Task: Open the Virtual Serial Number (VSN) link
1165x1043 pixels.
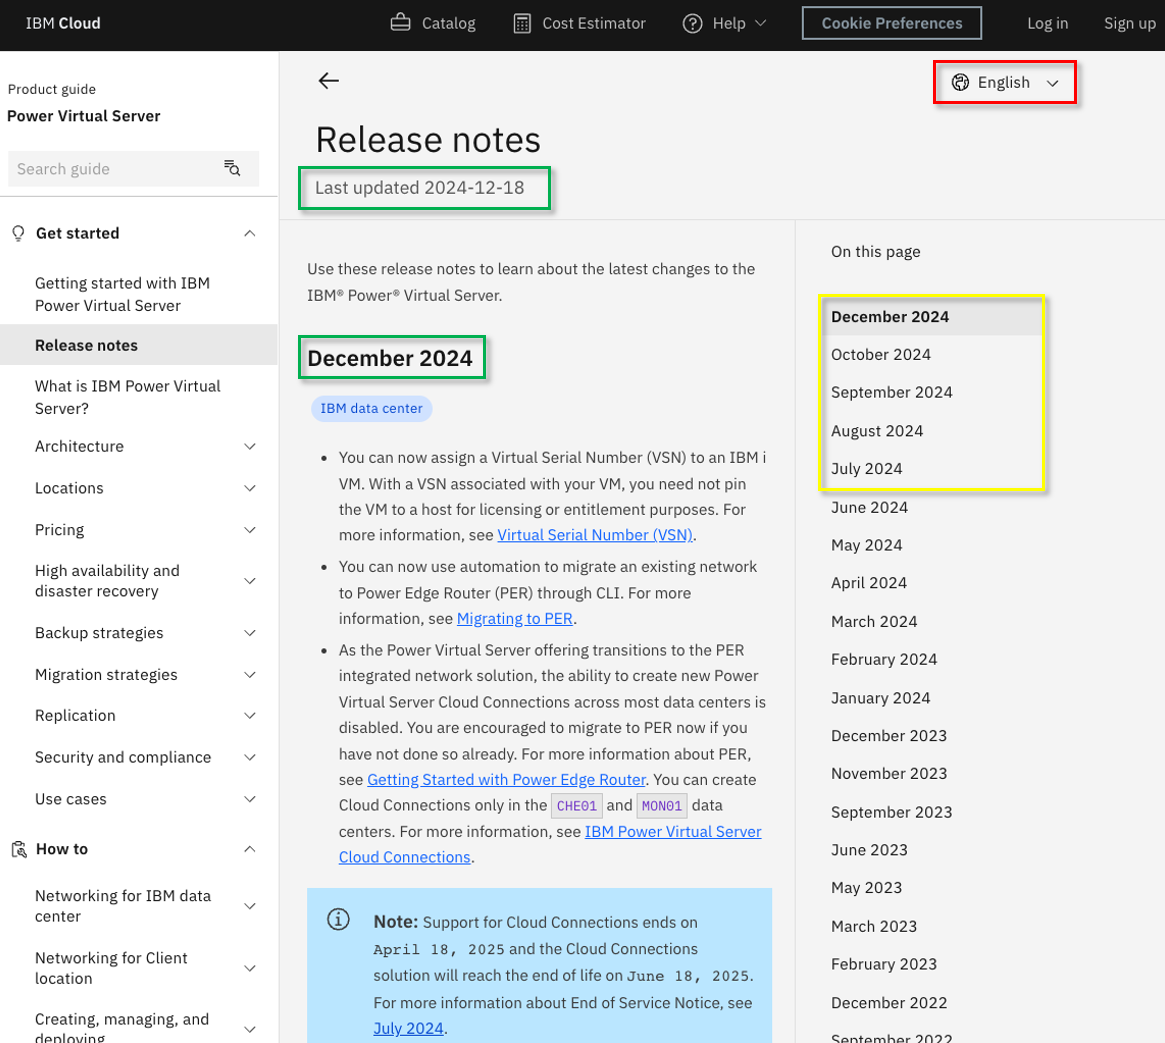Action: [x=594, y=535]
